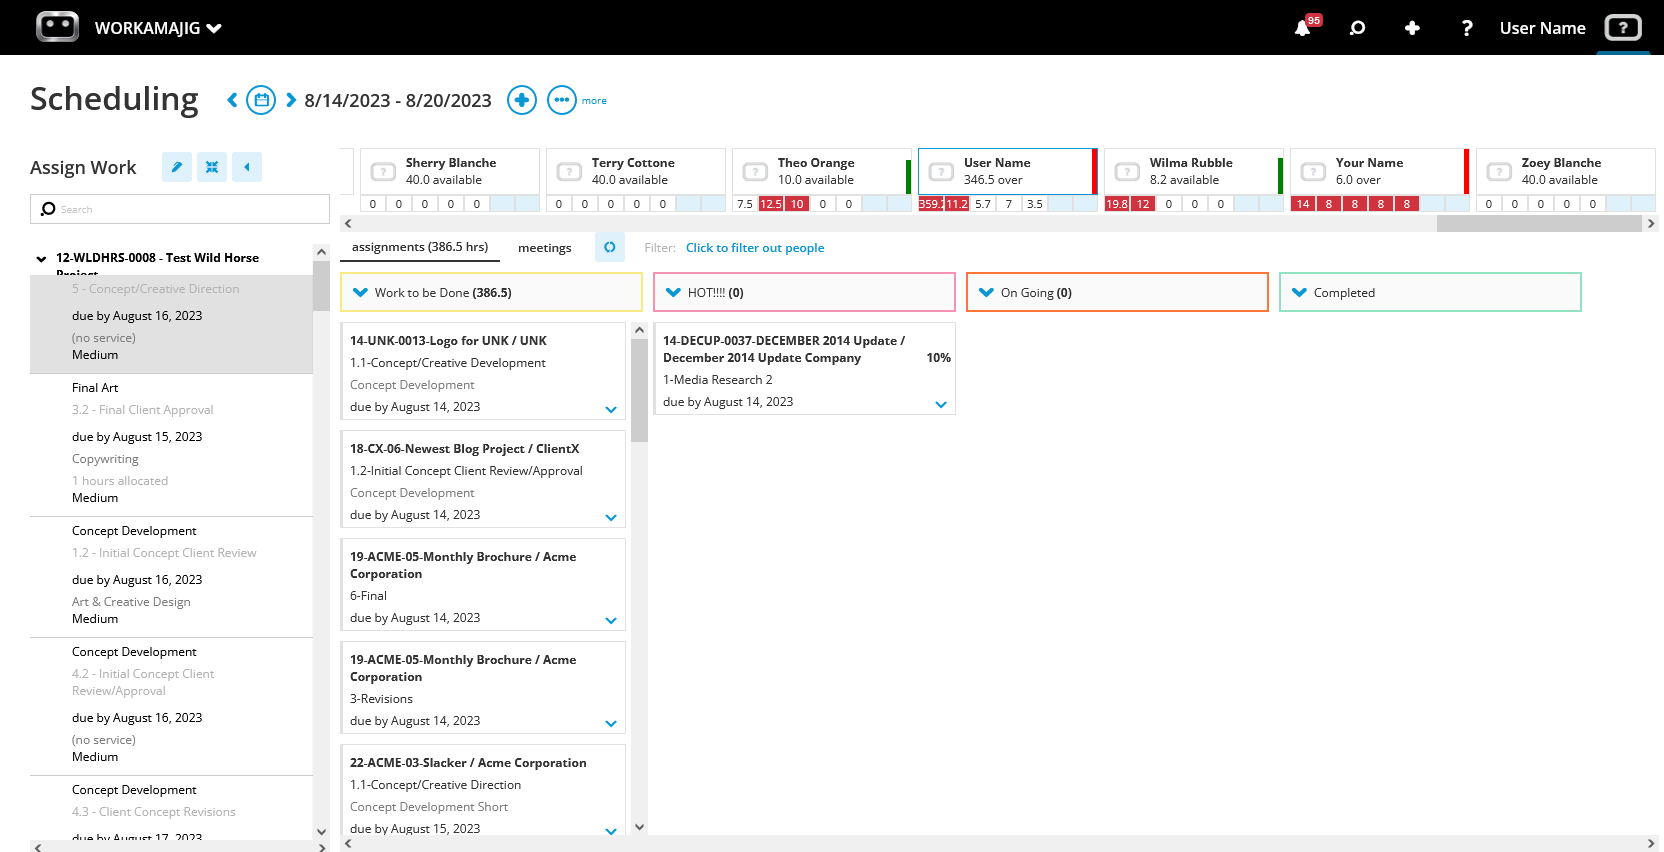Open the help question mark icon
1664x852 pixels.
pyautogui.click(x=1467, y=28)
